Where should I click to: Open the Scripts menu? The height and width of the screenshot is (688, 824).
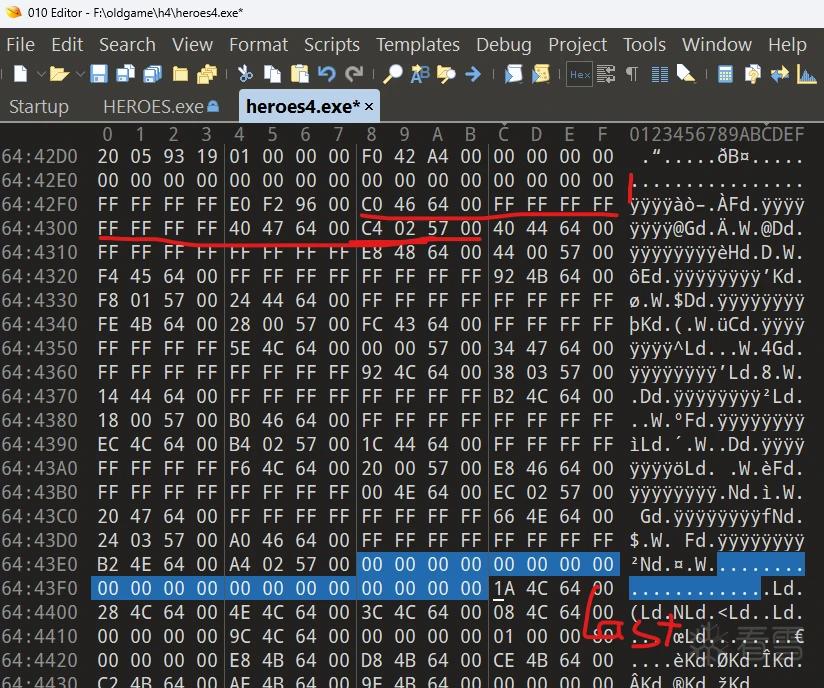332,45
